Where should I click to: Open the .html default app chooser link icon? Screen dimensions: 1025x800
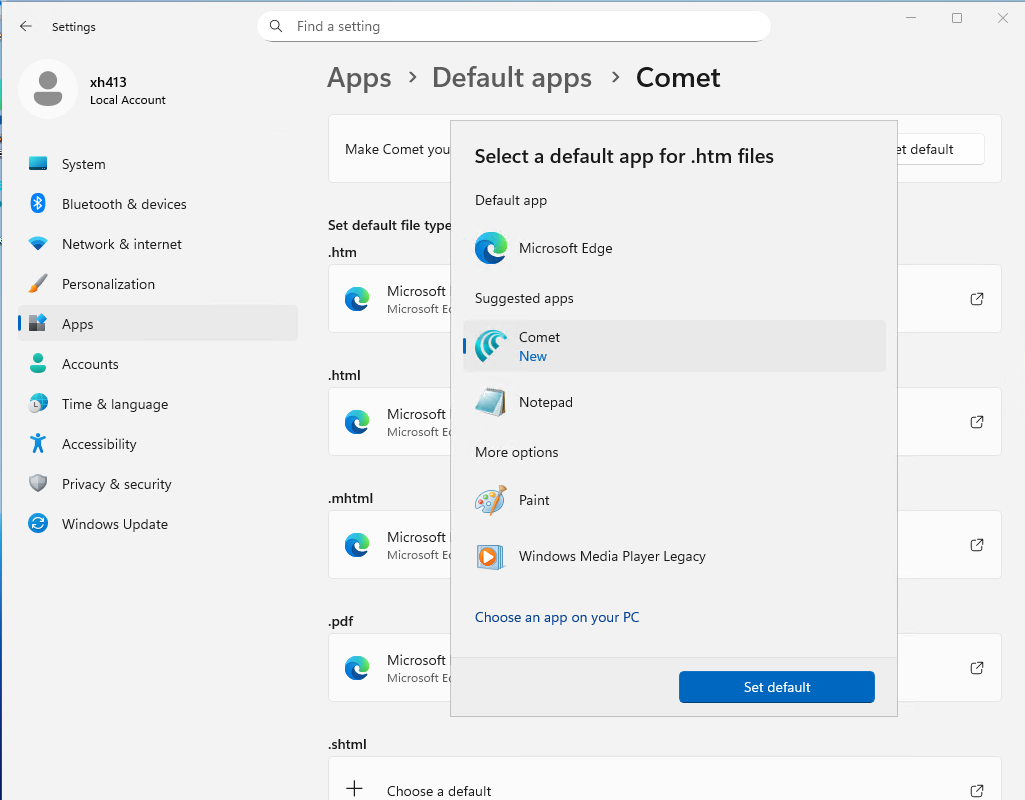point(977,422)
